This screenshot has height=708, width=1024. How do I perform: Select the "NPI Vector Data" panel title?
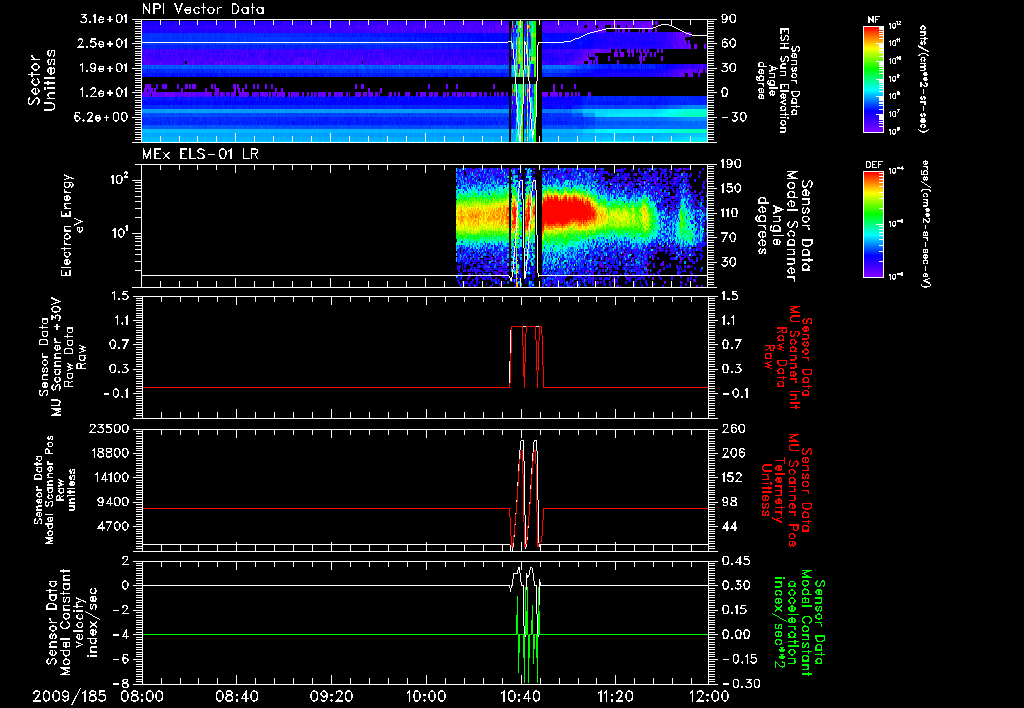203,9
